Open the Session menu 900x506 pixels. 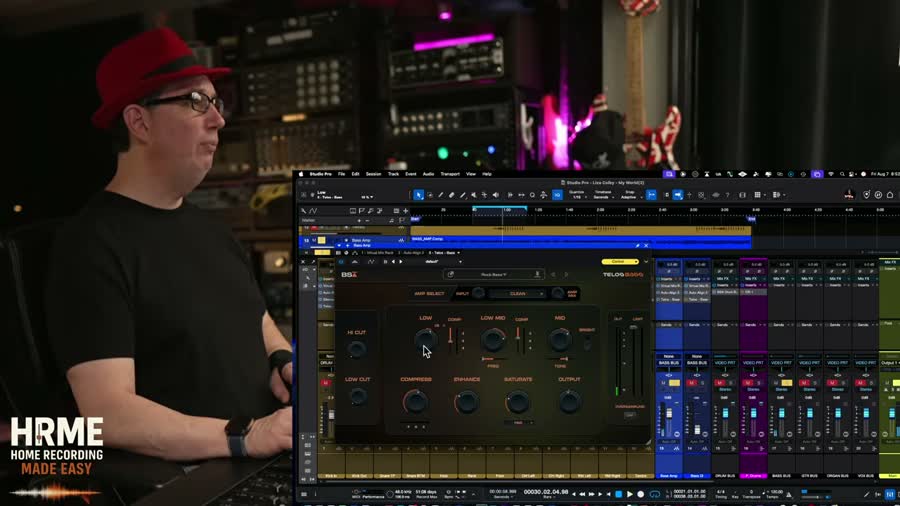374,174
